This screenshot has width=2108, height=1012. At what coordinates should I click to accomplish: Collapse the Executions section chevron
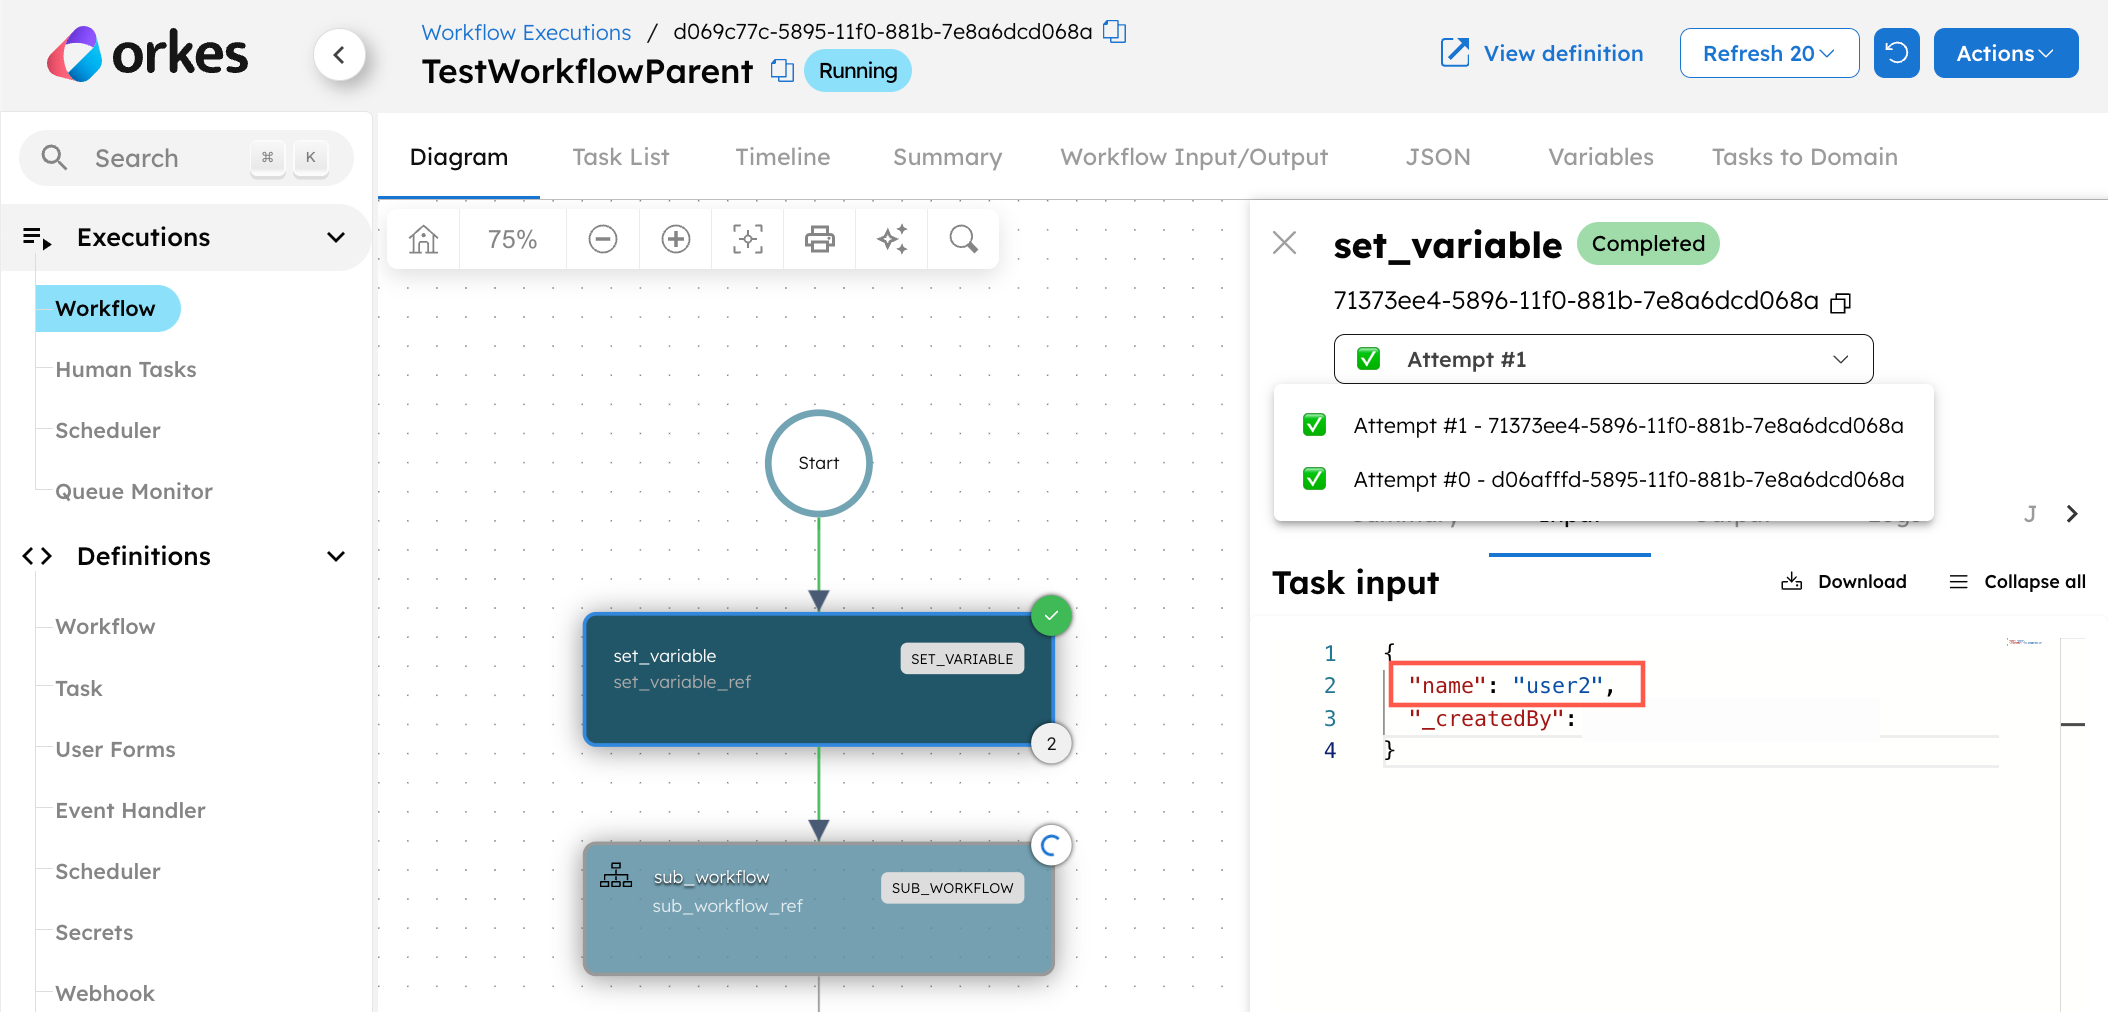(x=336, y=238)
